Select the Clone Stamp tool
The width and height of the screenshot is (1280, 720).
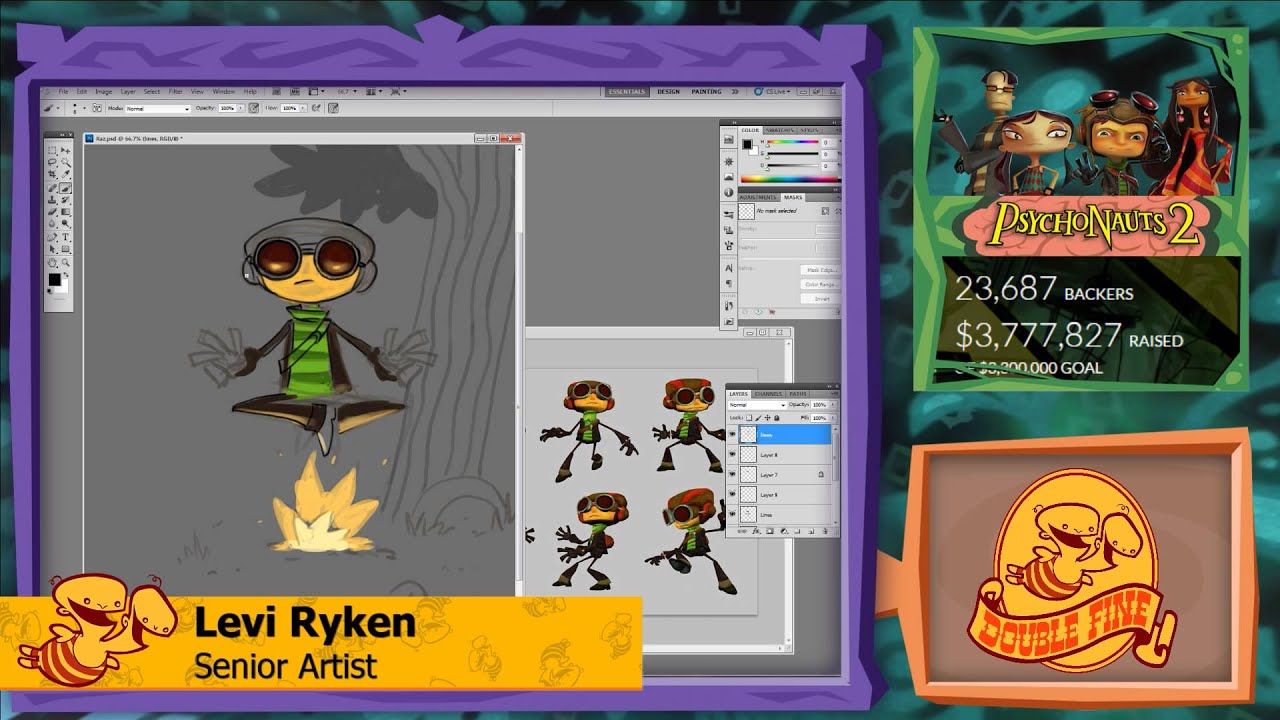(x=51, y=199)
